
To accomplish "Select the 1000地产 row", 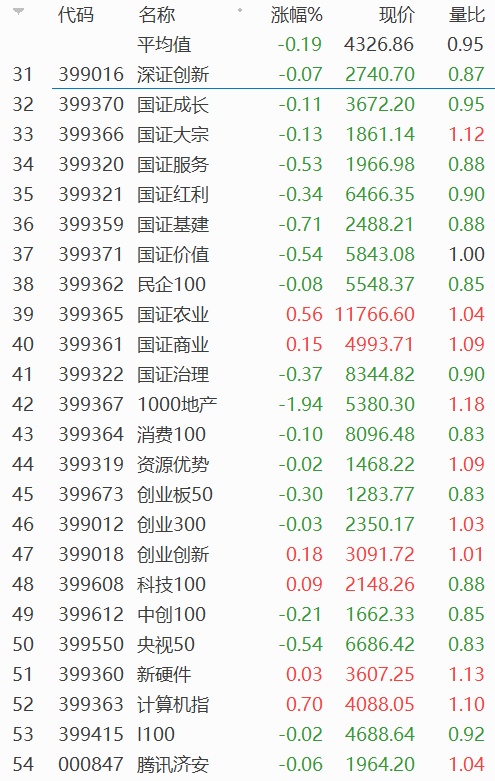I will [x=248, y=404].
